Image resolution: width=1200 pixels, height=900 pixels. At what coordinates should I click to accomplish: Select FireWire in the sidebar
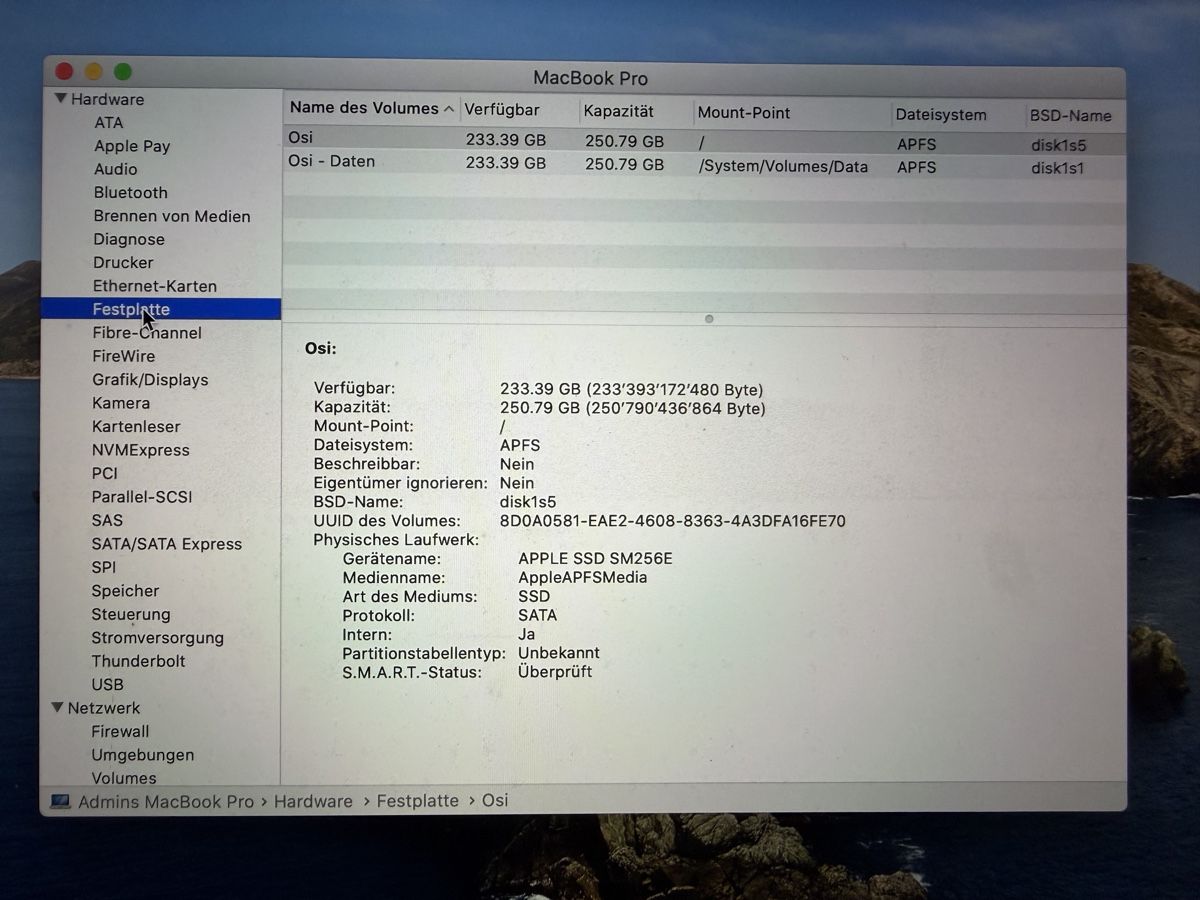coord(124,356)
